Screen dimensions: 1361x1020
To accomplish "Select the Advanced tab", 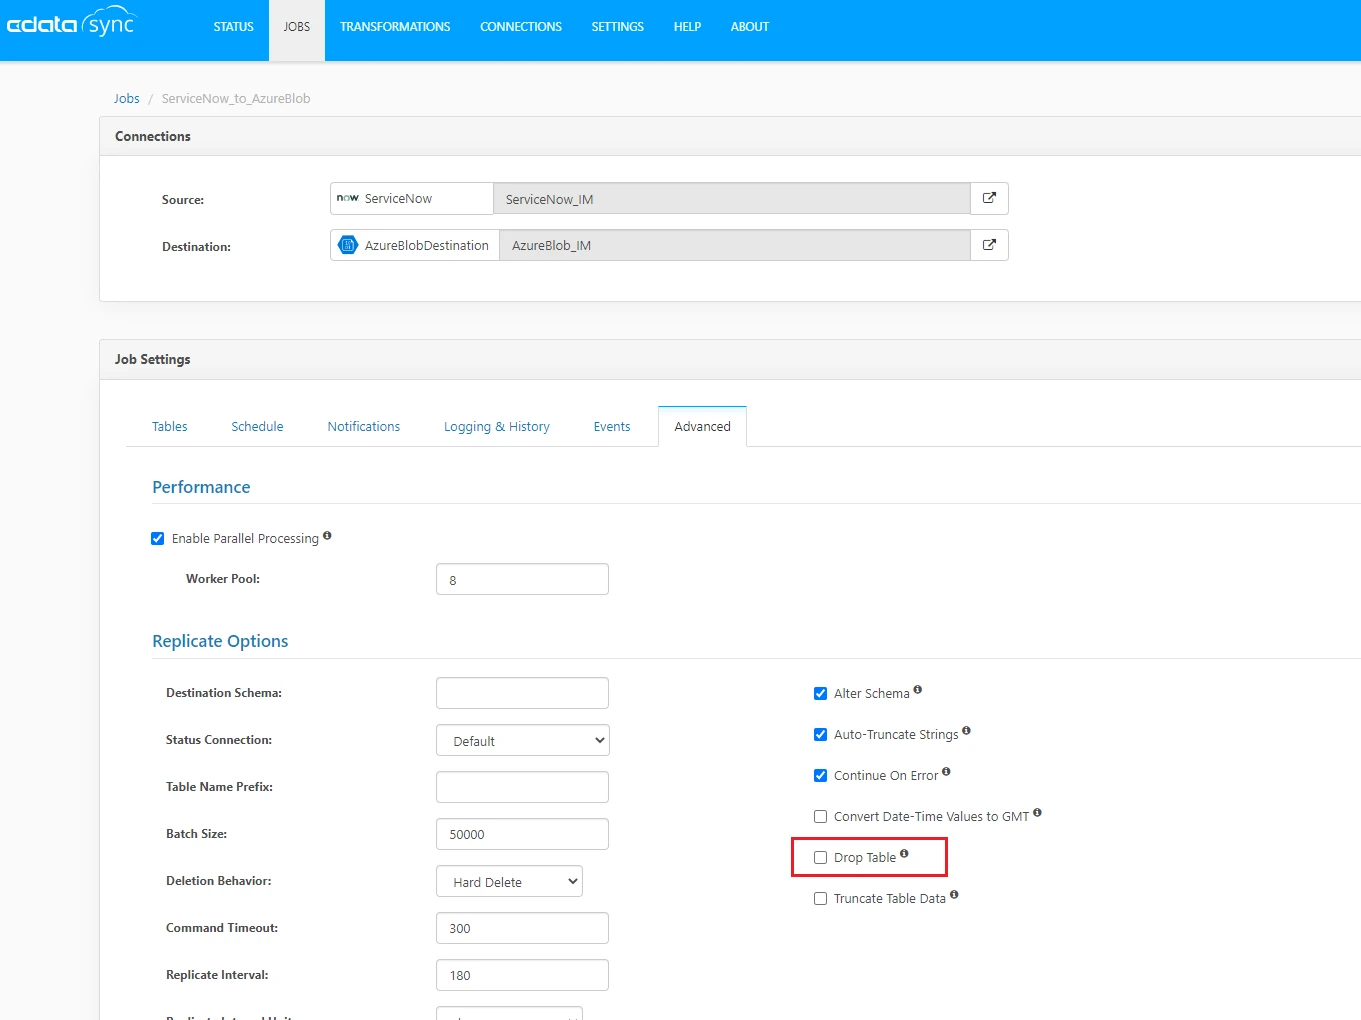I will click(x=703, y=427).
